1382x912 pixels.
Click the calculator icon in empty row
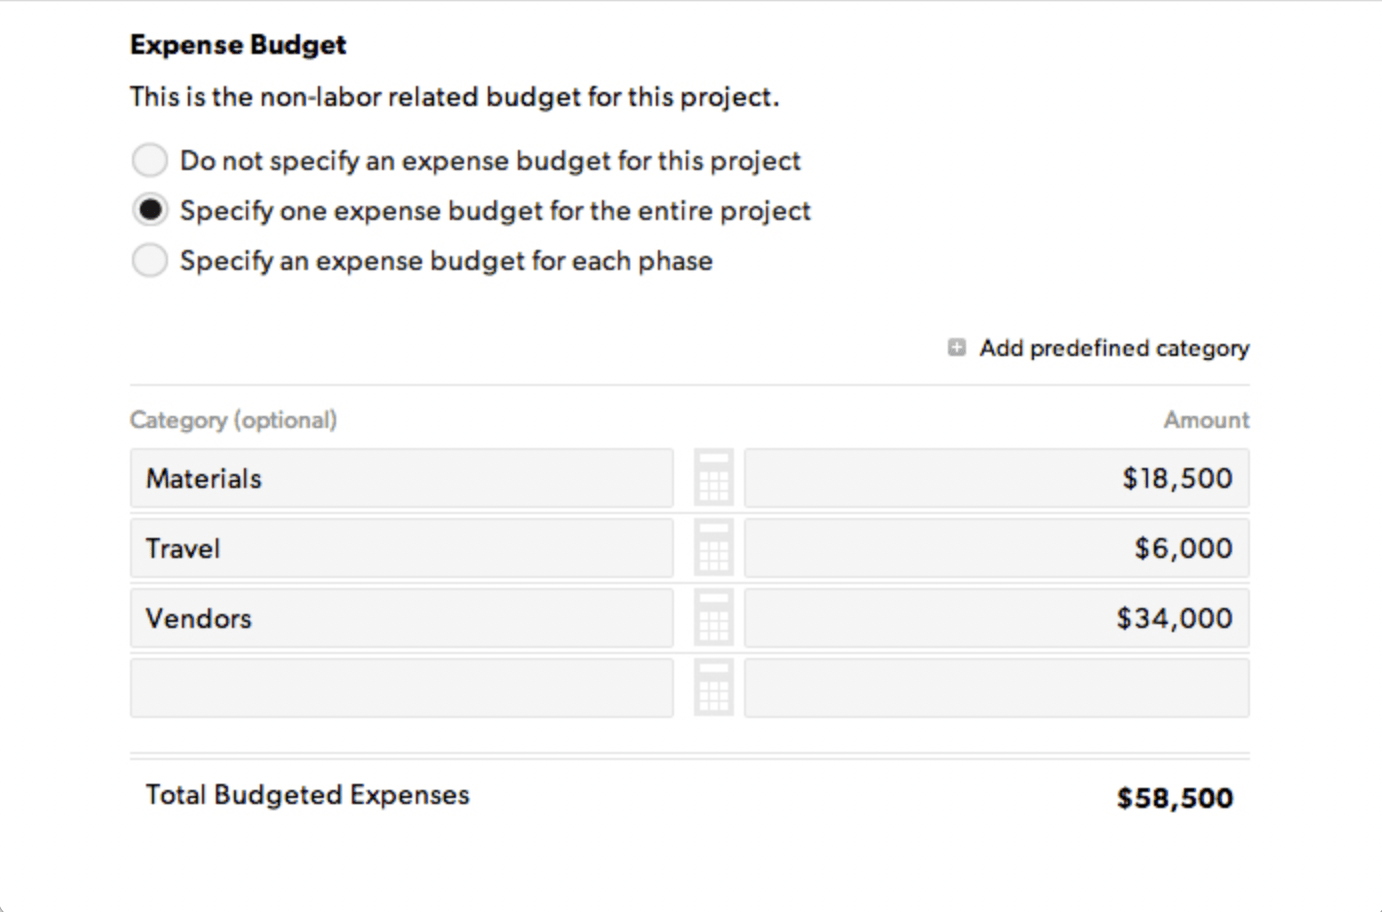pyautogui.click(x=713, y=688)
